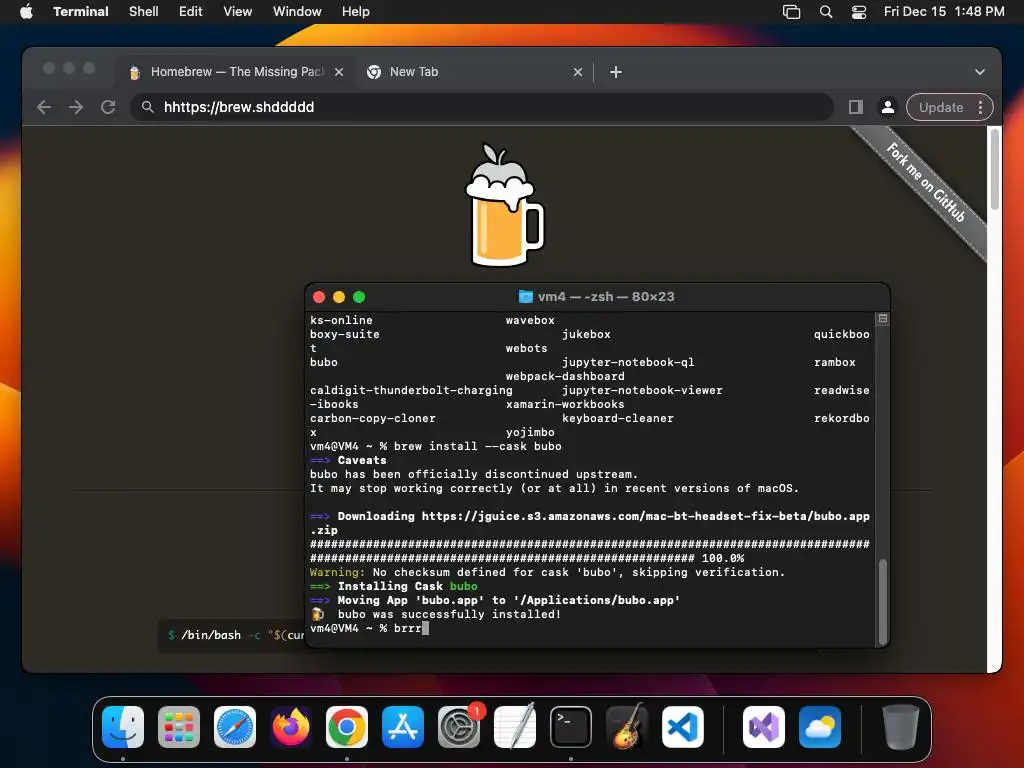Toggle the Chrome side panel
1024x768 pixels.
[856, 107]
